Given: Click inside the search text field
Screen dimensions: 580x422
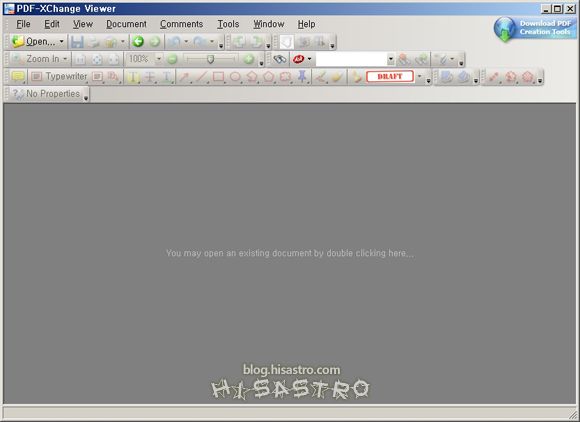Looking at the screenshot, I should pos(351,59).
